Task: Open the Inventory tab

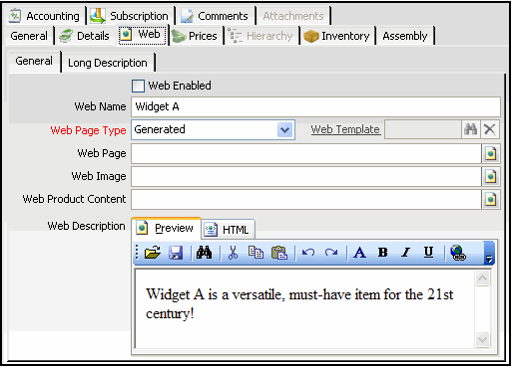Action: click(x=337, y=36)
